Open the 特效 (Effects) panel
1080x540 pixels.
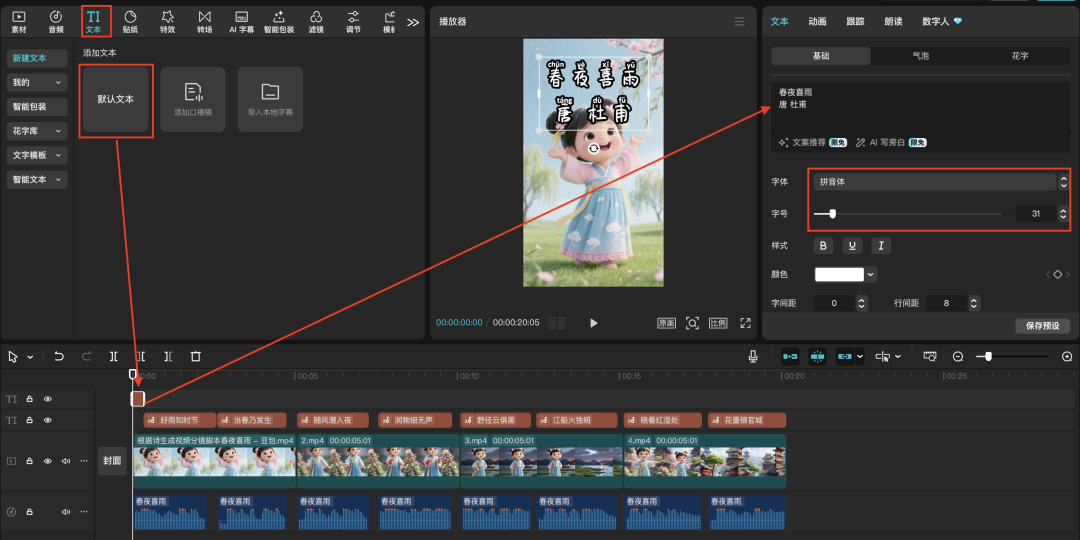click(x=167, y=21)
